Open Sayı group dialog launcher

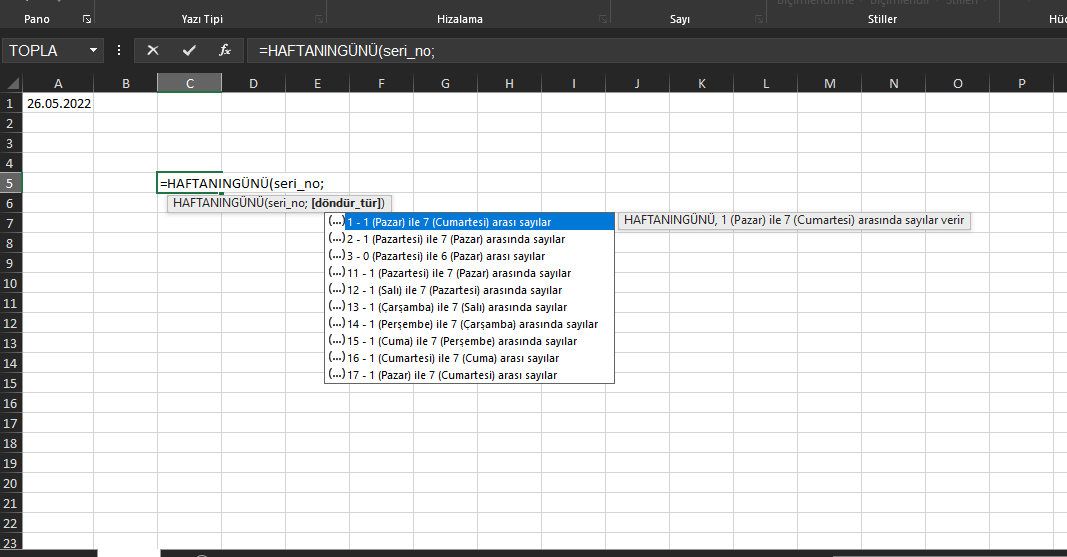tap(759, 19)
